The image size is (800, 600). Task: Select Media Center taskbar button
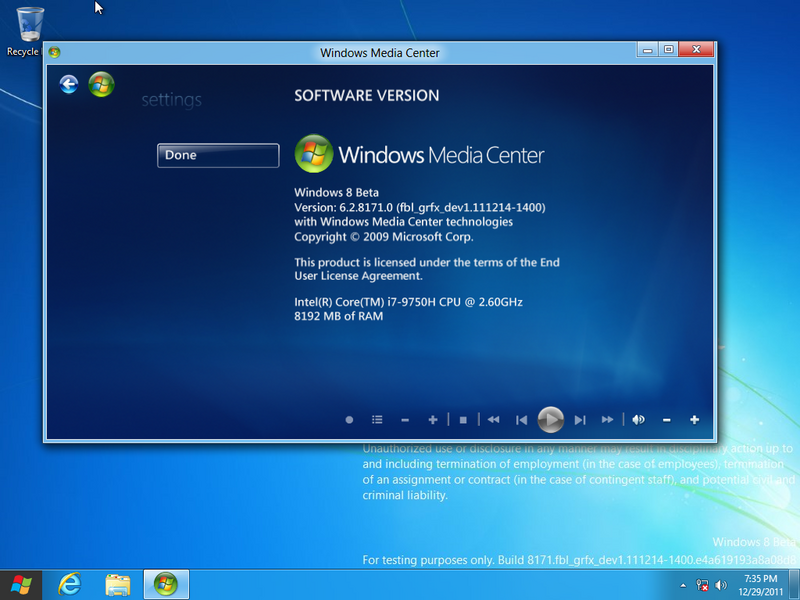(166, 584)
